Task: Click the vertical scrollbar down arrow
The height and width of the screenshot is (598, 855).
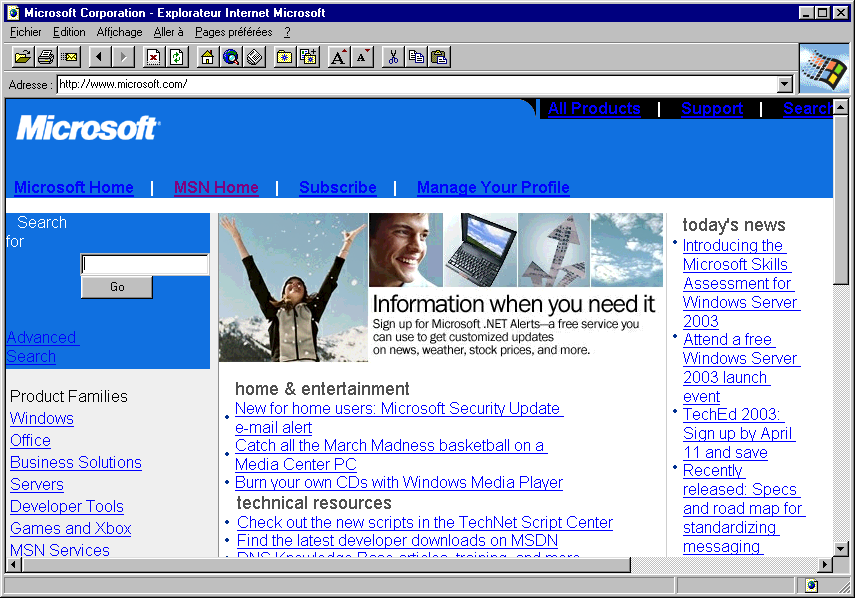Action: pyautogui.click(x=841, y=548)
